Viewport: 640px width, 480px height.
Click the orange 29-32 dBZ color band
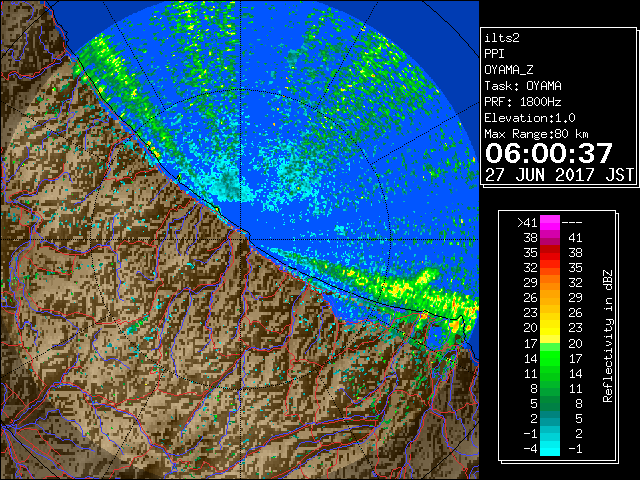[550, 282]
